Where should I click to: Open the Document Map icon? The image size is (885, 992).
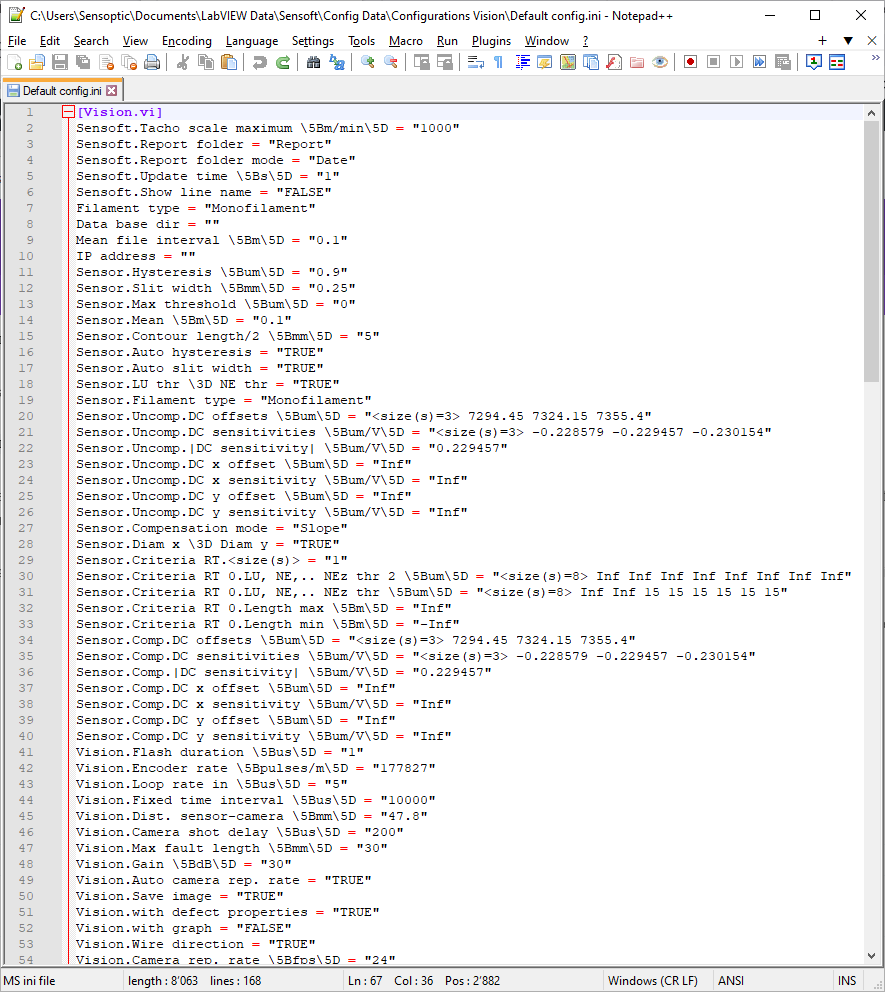568,62
